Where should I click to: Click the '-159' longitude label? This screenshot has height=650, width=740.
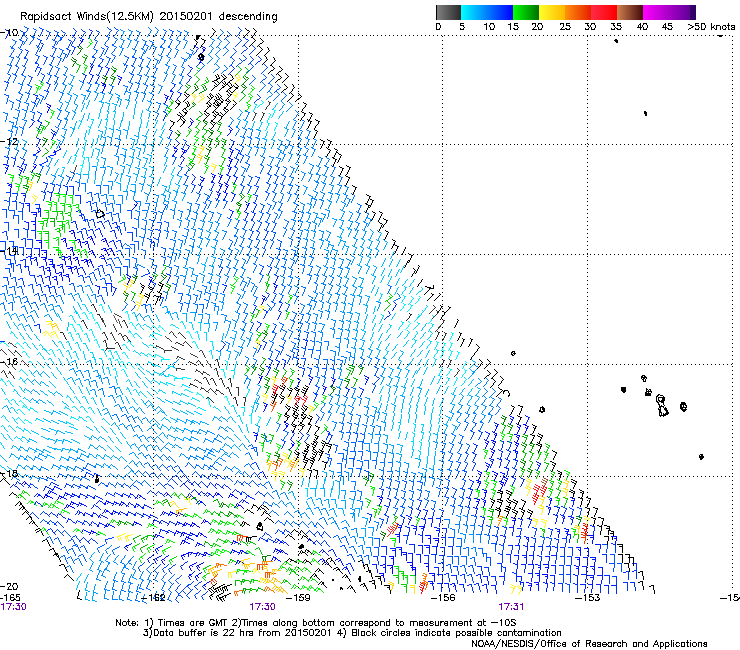click(x=299, y=598)
